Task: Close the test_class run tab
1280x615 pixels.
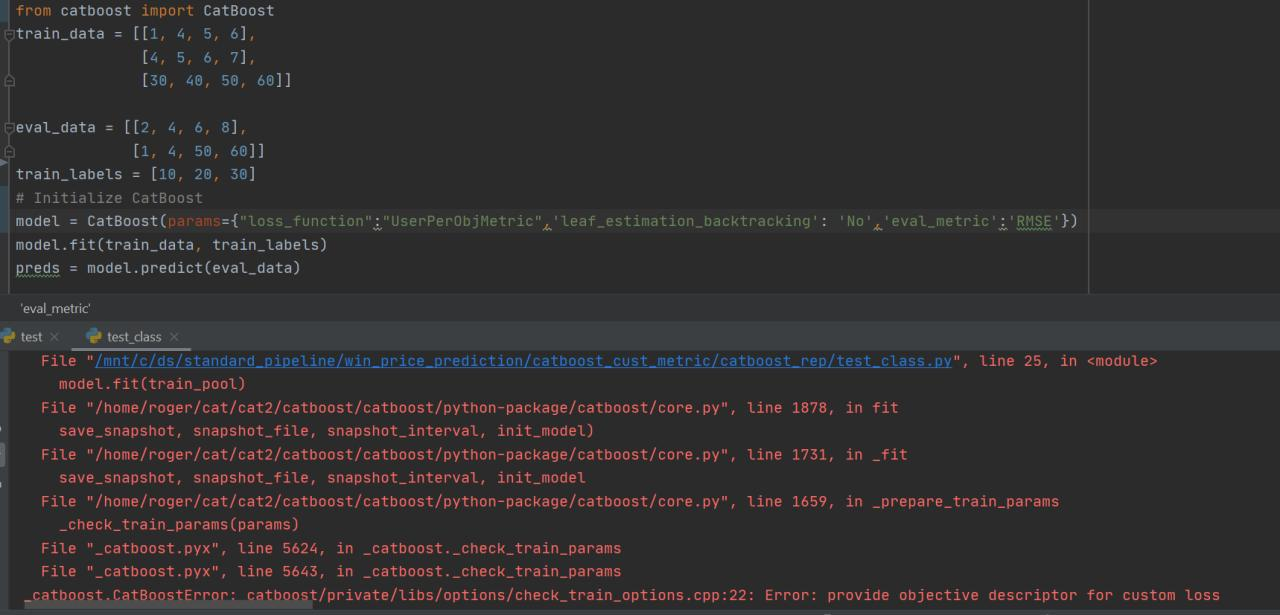Action: click(174, 337)
